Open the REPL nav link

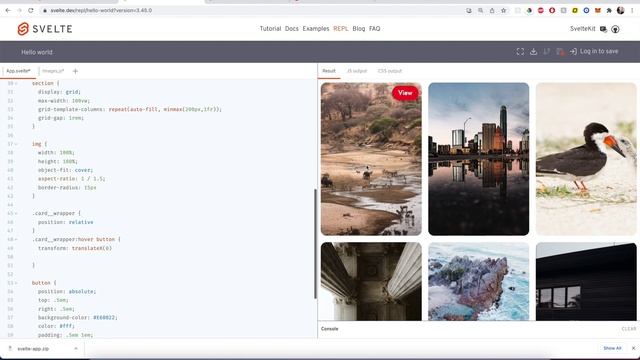(340, 29)
